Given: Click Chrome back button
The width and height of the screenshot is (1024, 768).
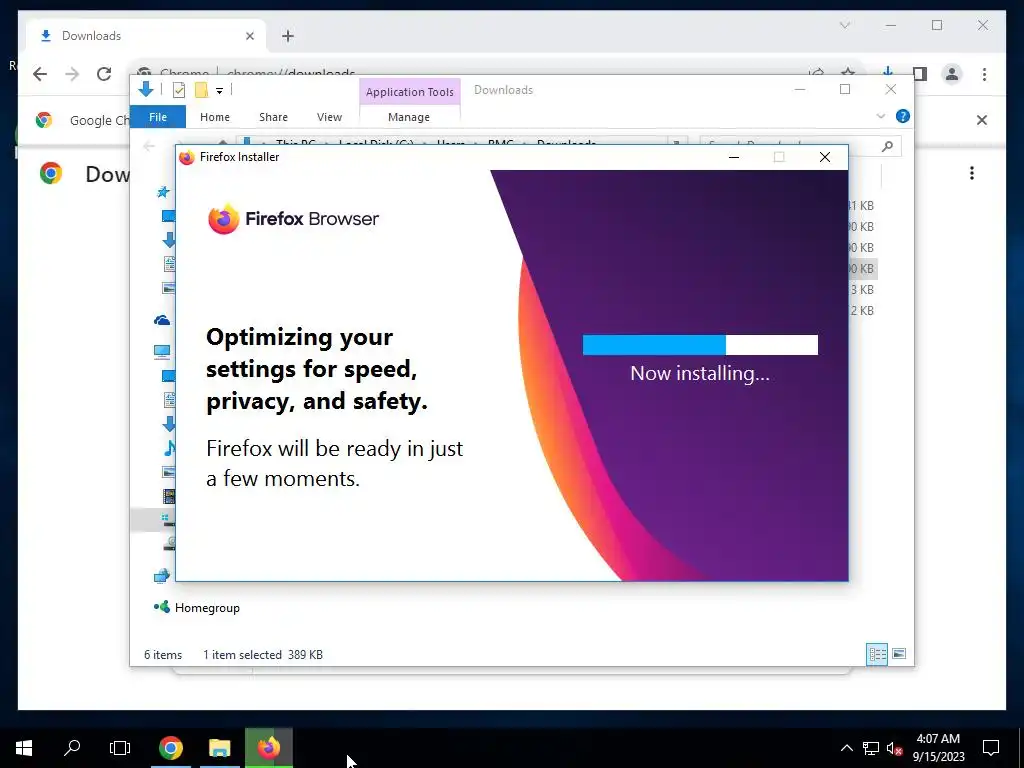Looking at the screenshot, I should click(40, 74).
